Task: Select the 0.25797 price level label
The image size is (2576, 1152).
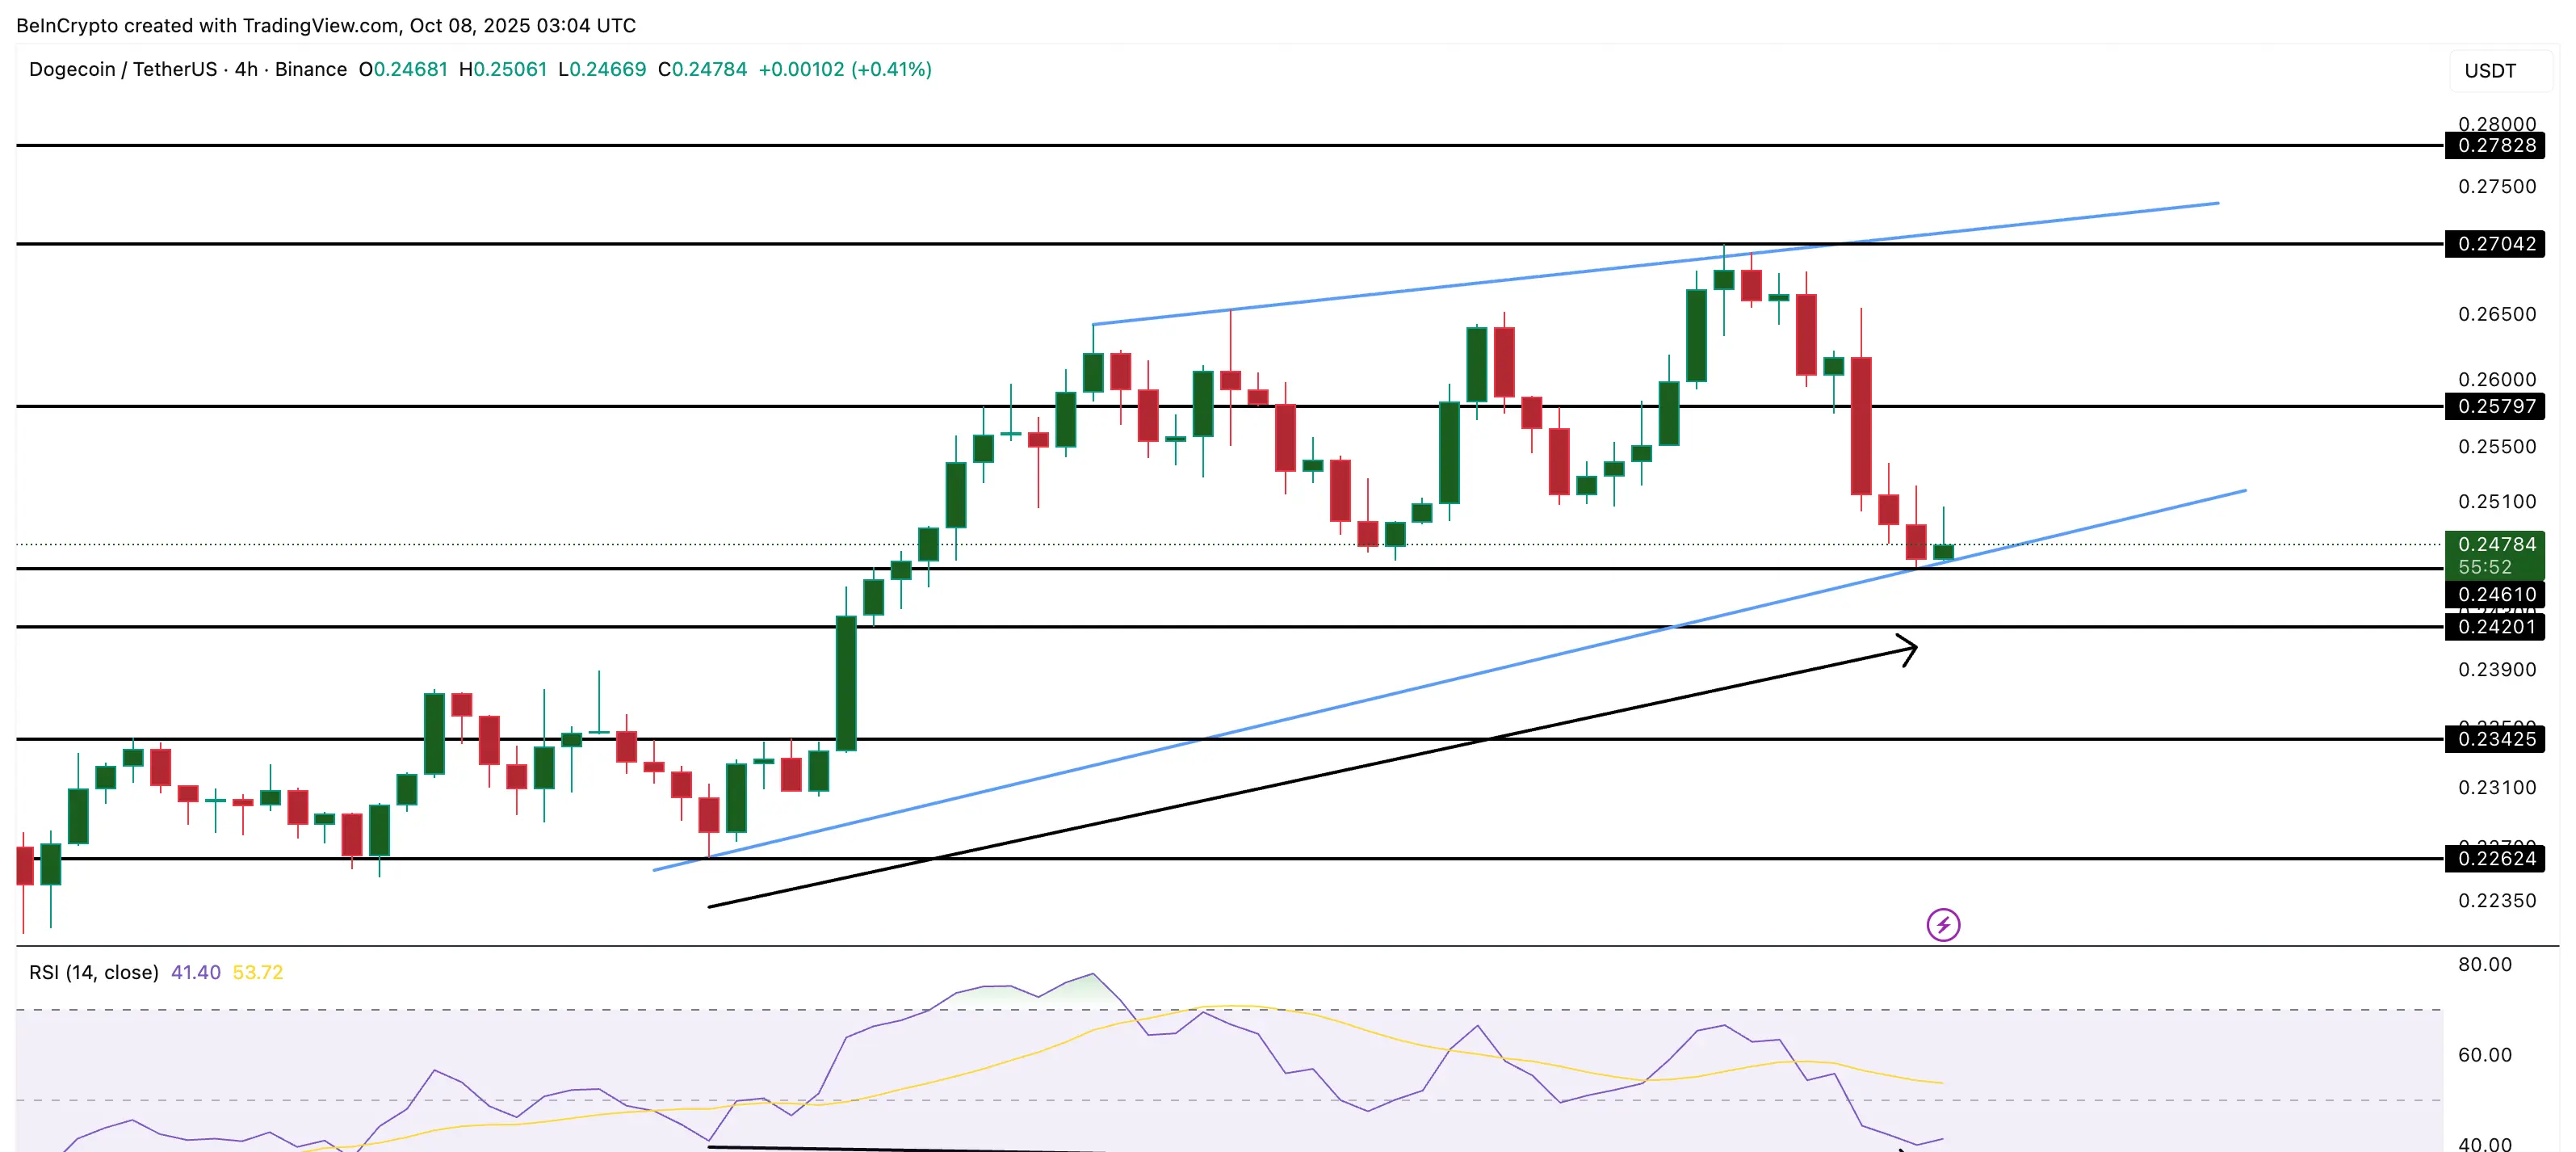Action: [2496, 406]
